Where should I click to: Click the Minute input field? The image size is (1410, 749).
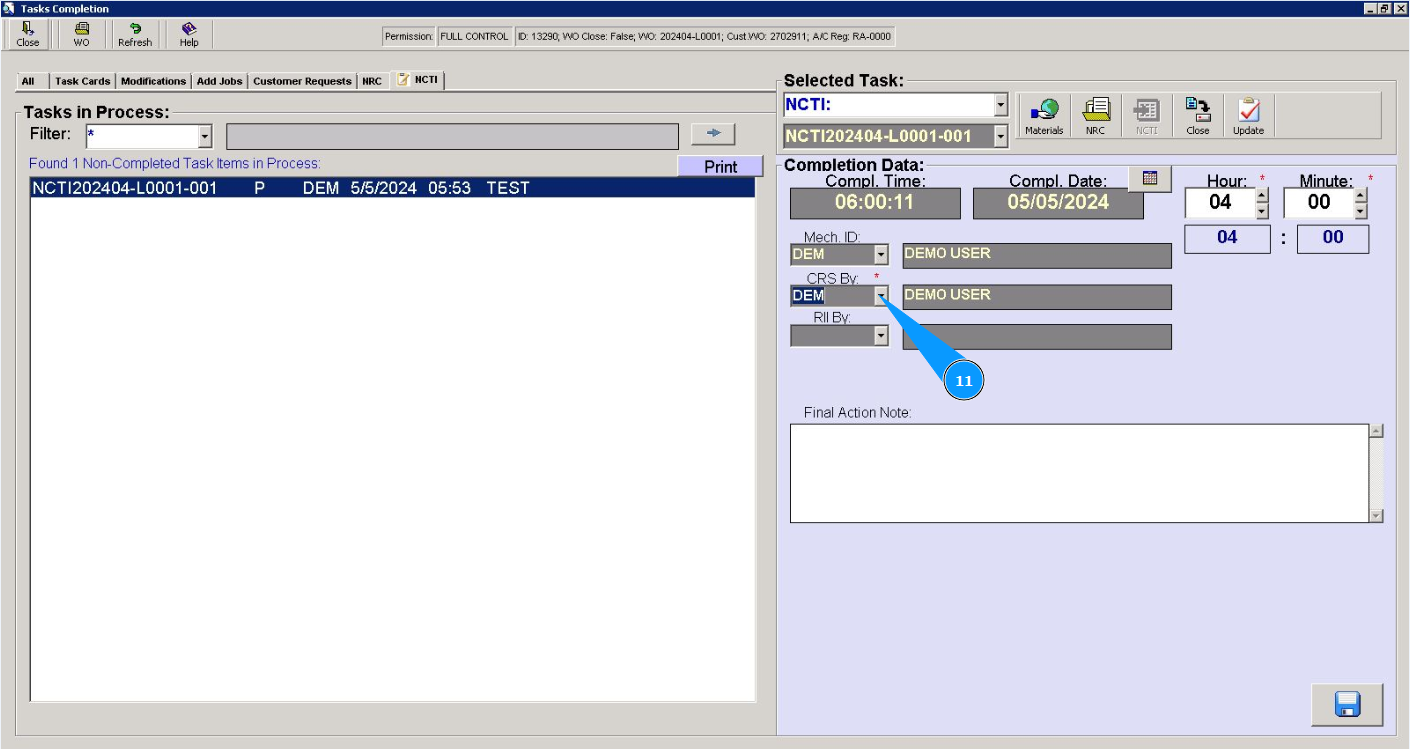(1319, 203)
